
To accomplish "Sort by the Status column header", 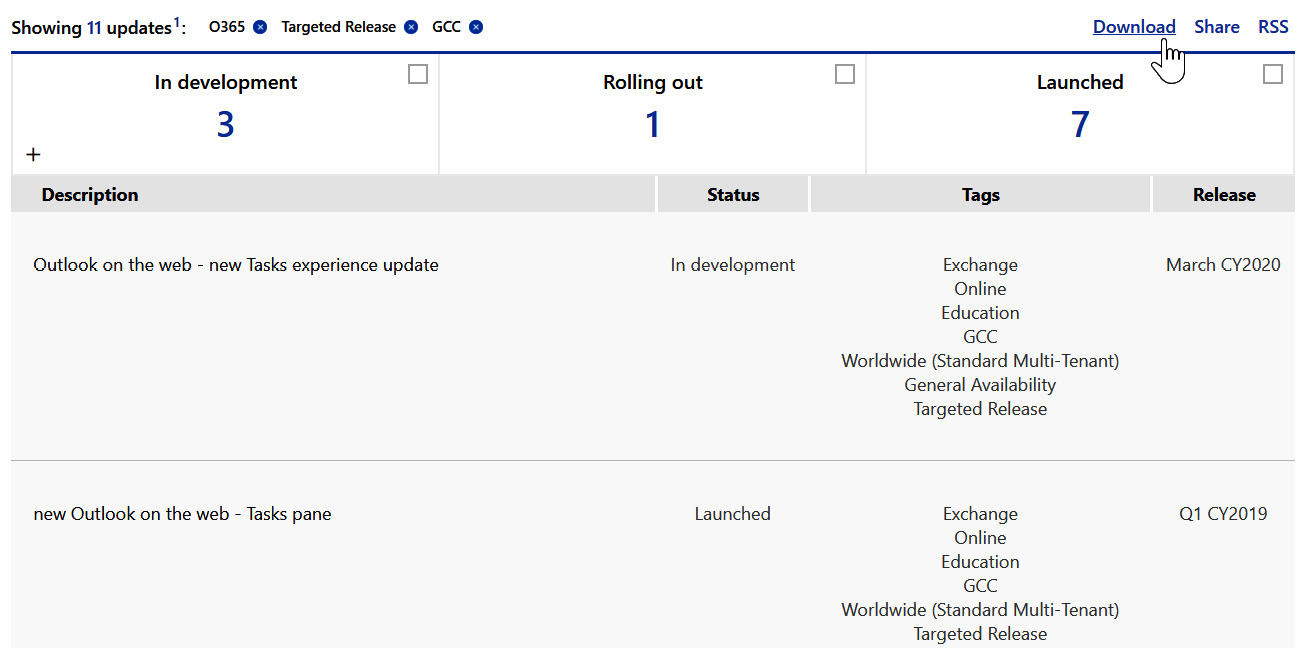I will click(x=733, y=195).
